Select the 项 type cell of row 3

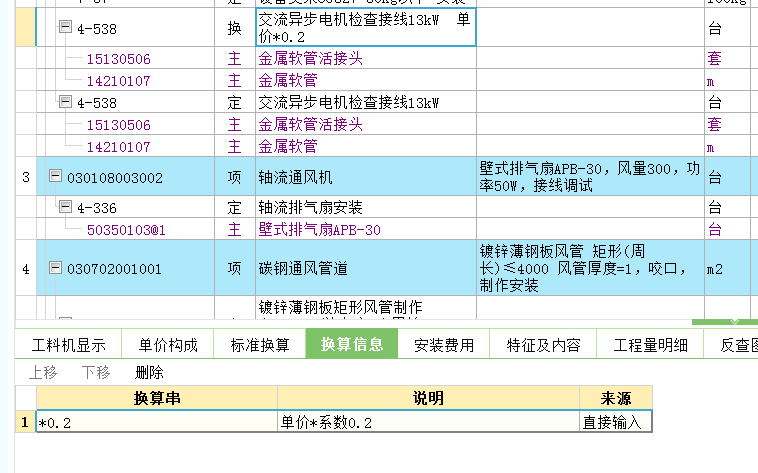click(234, 177)
